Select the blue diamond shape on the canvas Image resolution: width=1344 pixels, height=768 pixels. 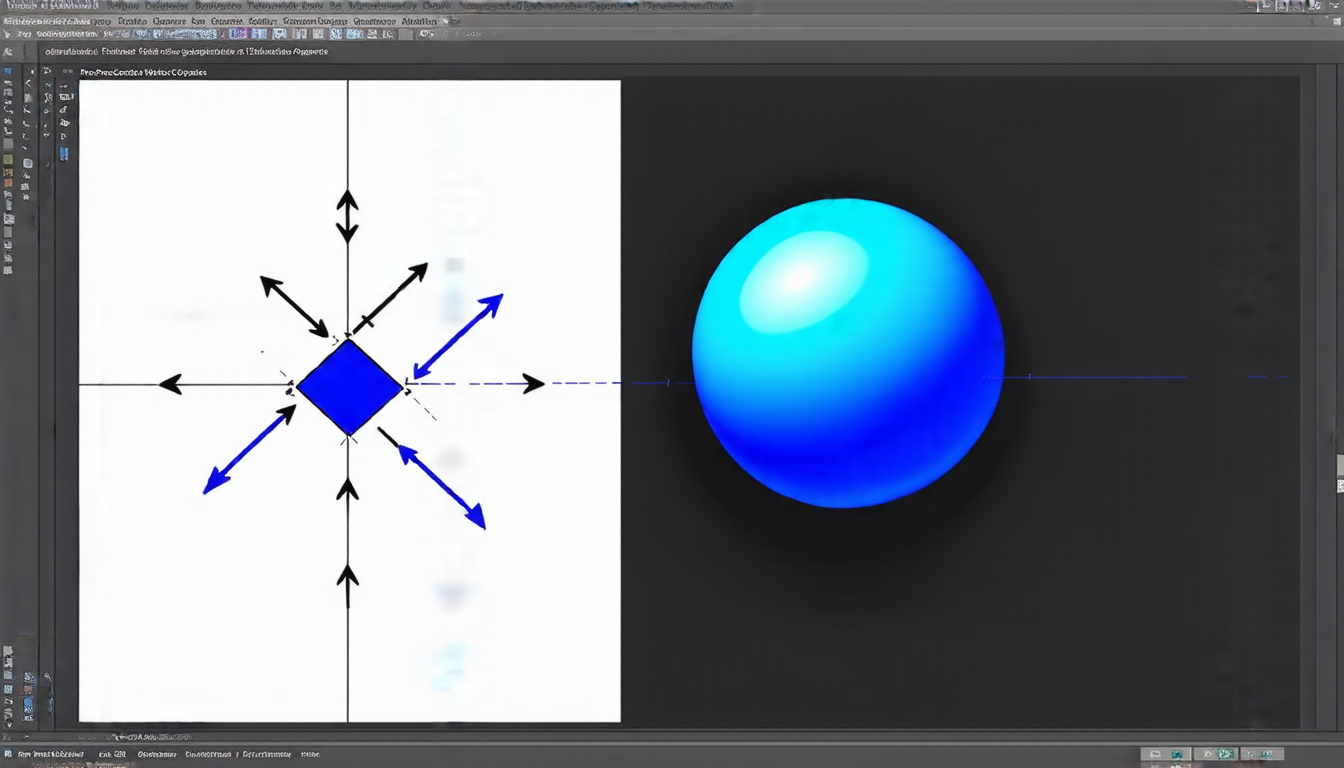[x=349, y=387]
